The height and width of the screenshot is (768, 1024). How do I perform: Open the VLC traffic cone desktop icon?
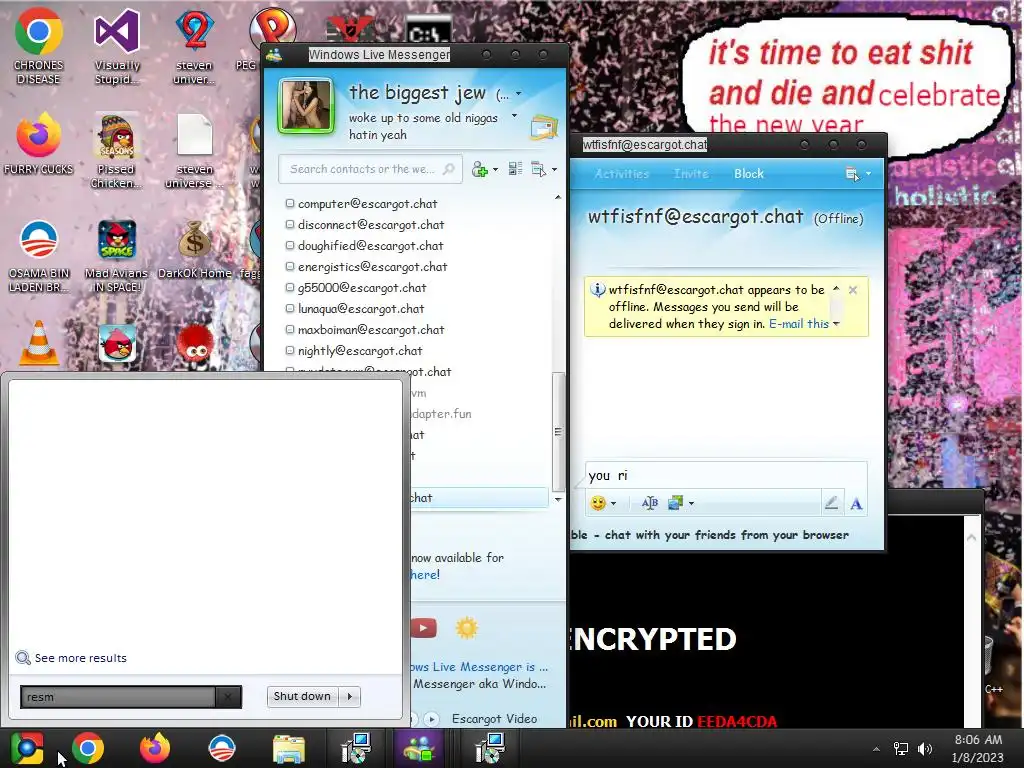(x=39, y=342)
